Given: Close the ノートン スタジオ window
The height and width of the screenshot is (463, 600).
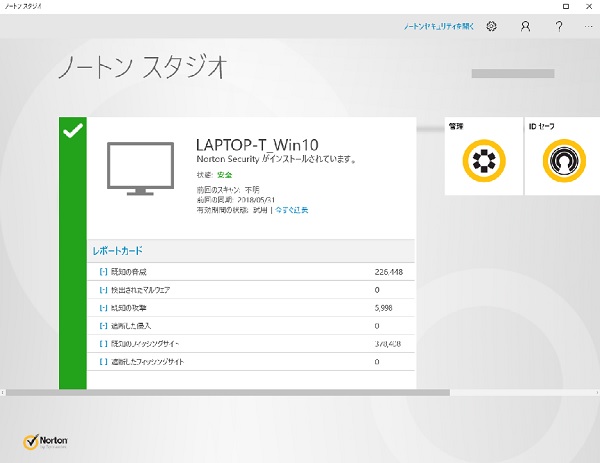Looking at the screenshot, I should (x=589, y=7).
